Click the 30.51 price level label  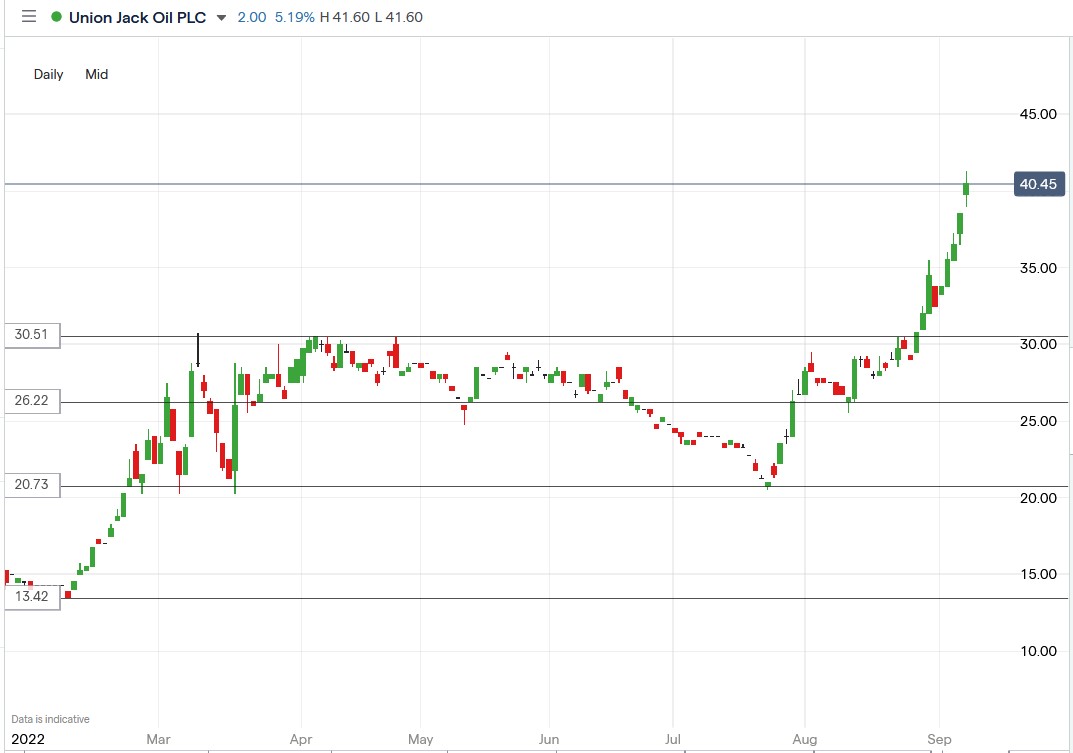click(30, 335)
